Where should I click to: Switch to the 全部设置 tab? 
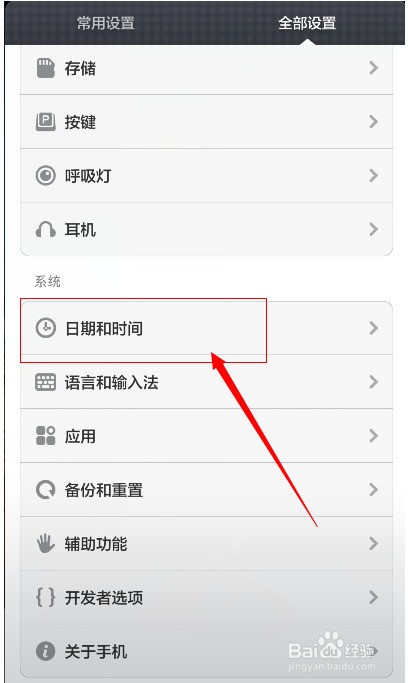click(x=307, y=23)
